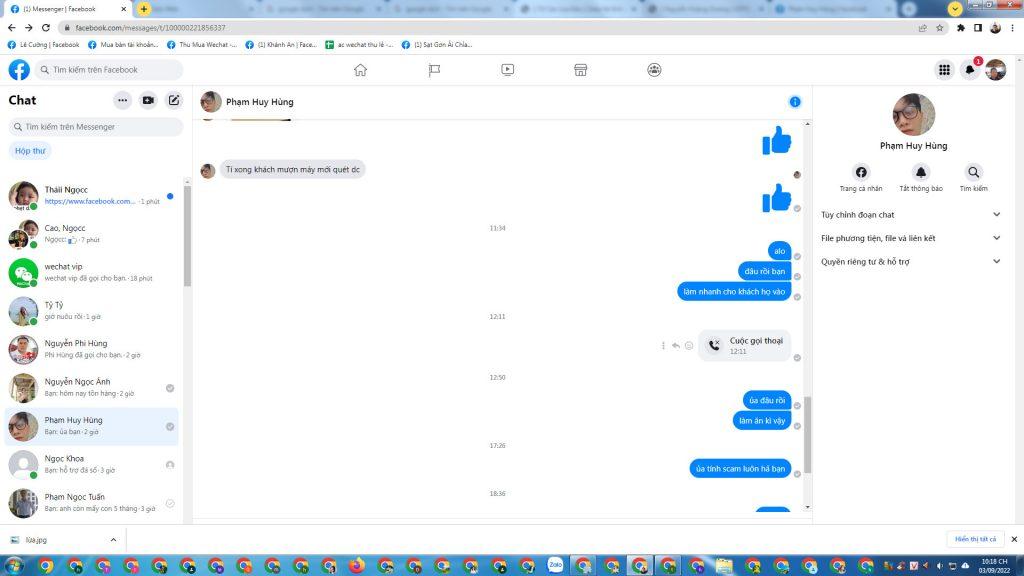Click the chat messages vertical scrollbar
The height and width of the screenshot is (576, 1024).
[808, 435]
